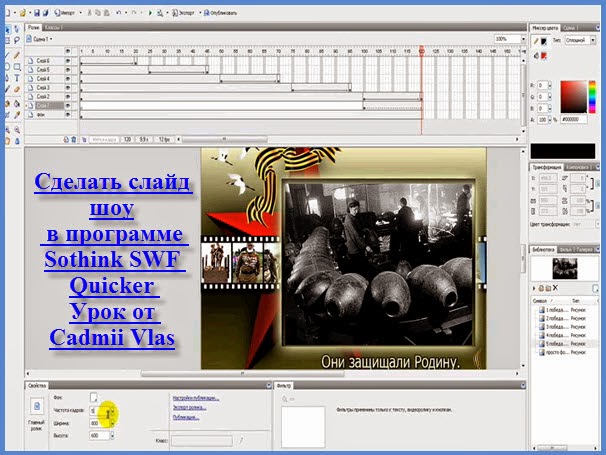Click the Export movie link

pos(189,407)
